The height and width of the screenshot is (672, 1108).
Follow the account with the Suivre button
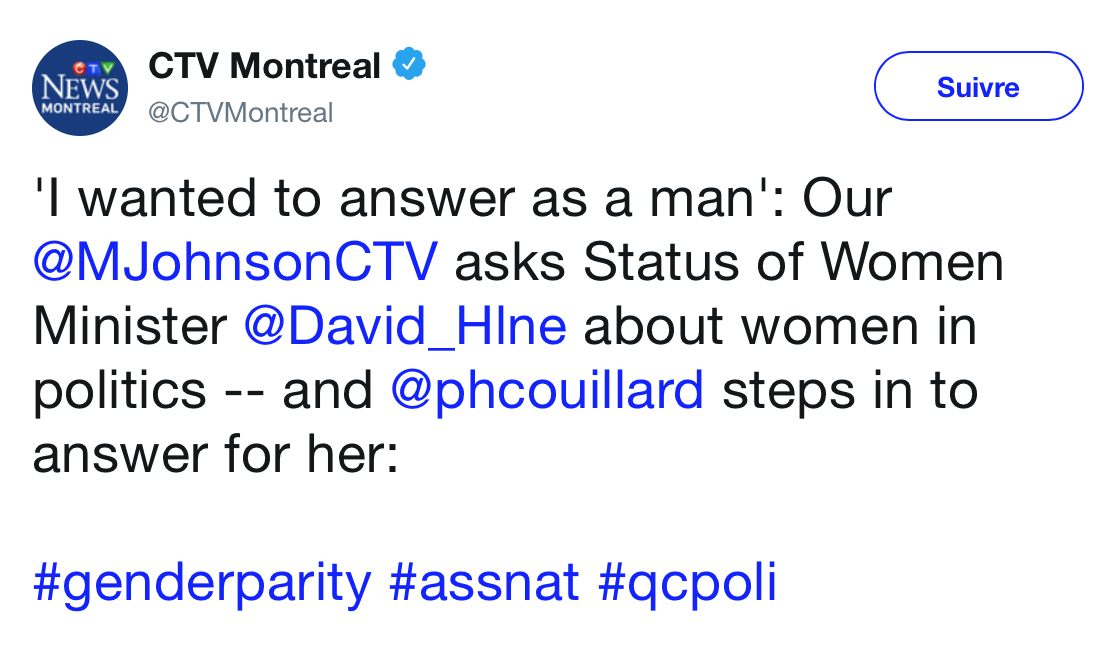pyautogui.click(x=978, y=86)
